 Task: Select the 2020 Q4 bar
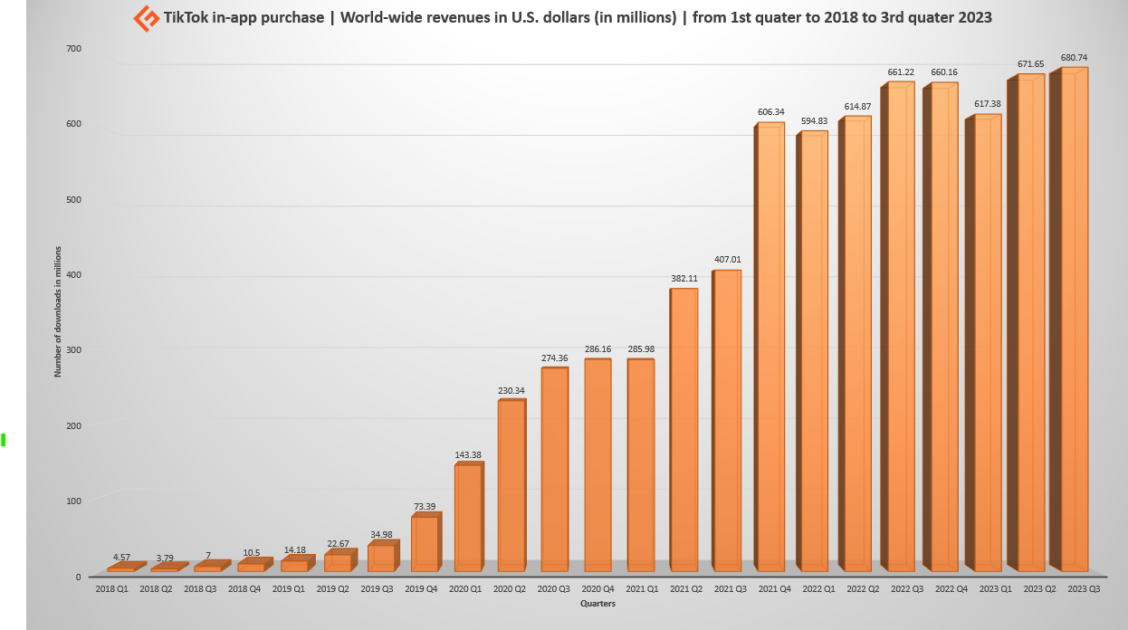(598, 465)
